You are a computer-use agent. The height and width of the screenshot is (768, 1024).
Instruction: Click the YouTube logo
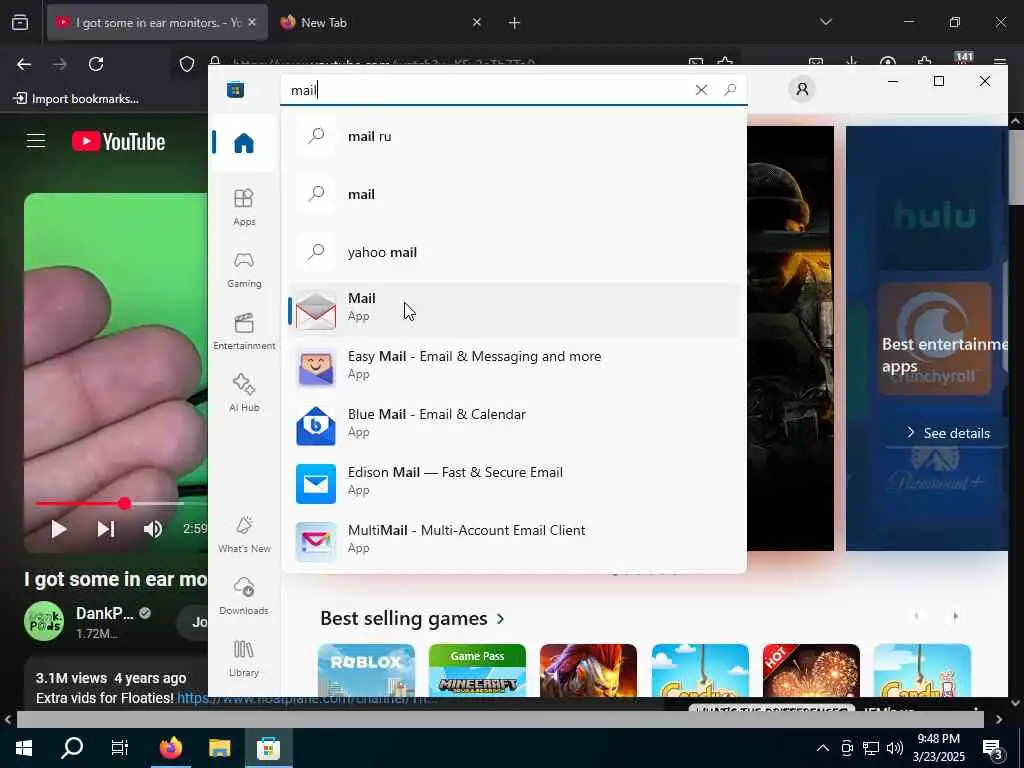[x=118, y=142]
